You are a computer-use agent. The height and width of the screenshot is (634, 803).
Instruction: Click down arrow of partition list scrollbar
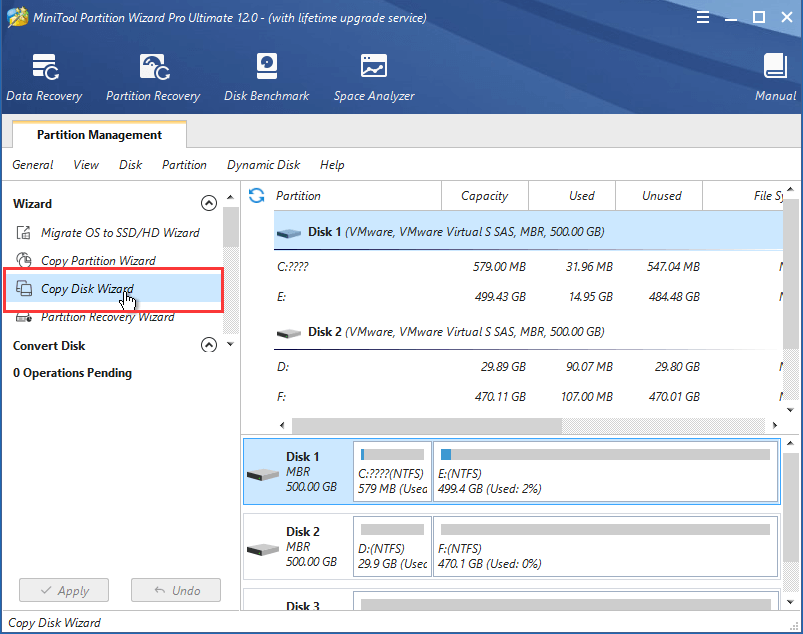790,410
